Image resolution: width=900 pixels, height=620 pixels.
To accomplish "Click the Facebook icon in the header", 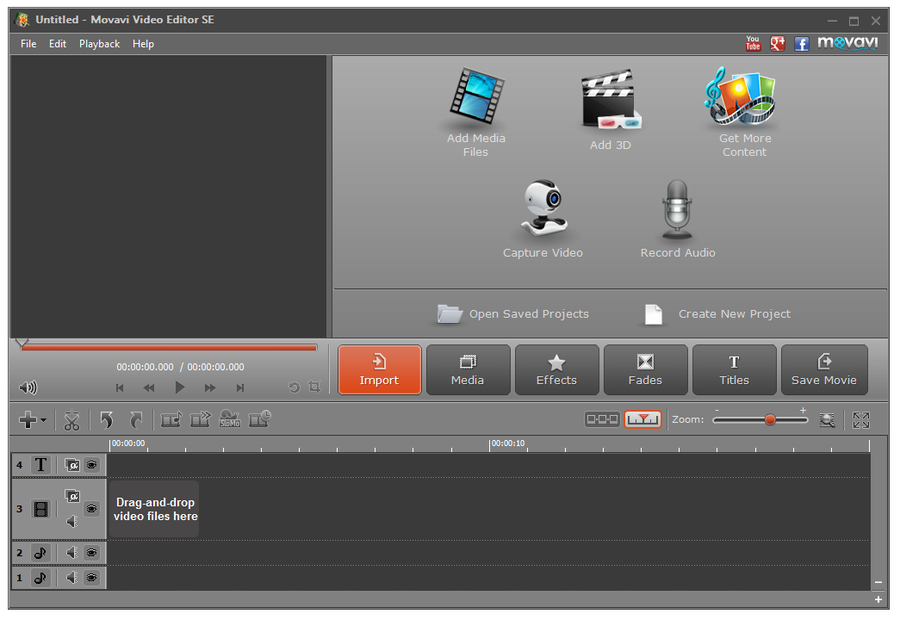I will (x=802, y=44).
